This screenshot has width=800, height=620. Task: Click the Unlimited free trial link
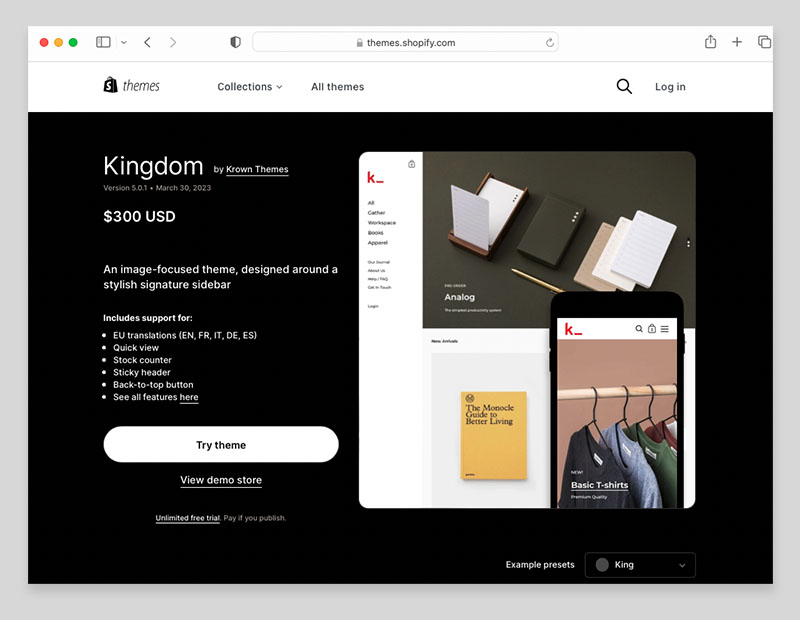(188, 518)
